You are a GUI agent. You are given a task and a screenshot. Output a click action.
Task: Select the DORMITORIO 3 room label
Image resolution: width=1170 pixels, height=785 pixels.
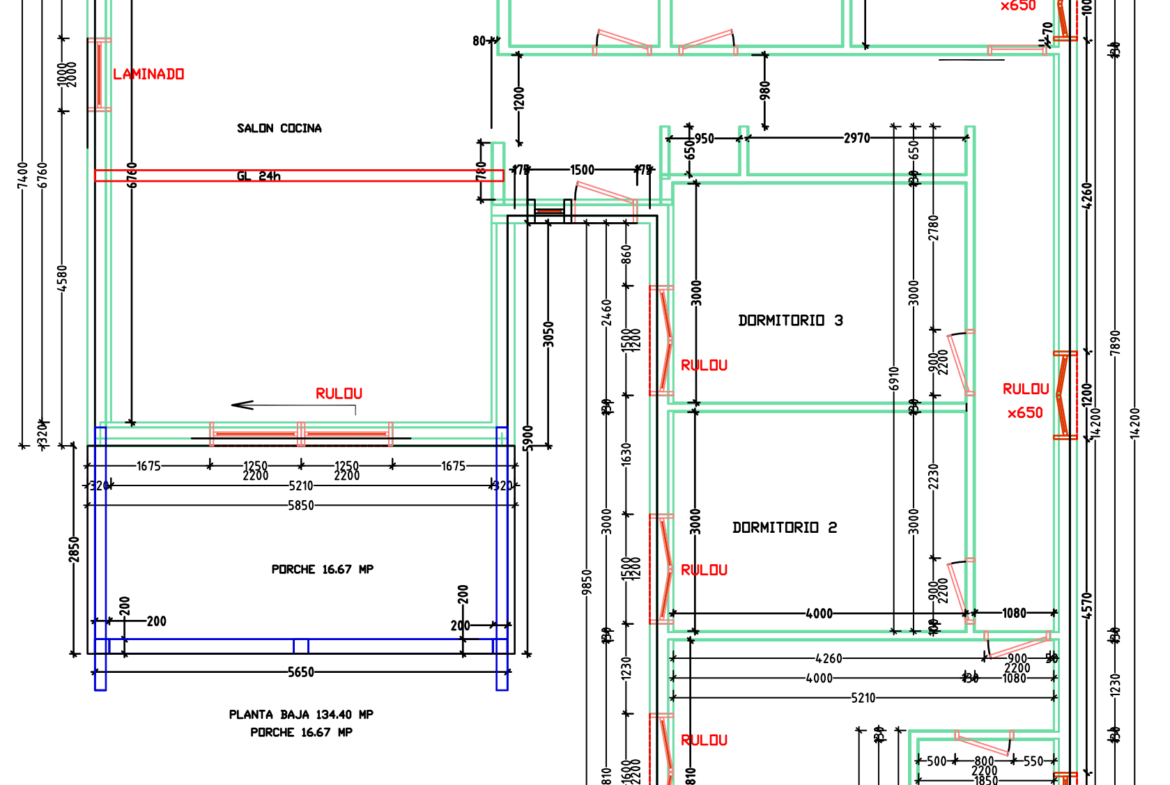(790, 321)
